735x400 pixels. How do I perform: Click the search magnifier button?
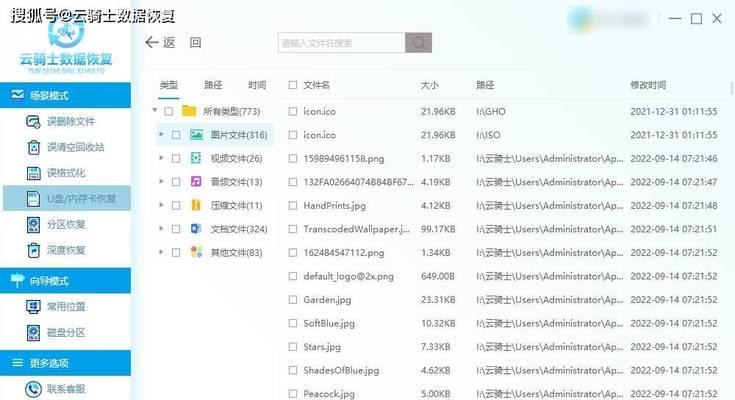tap(419, 43)
